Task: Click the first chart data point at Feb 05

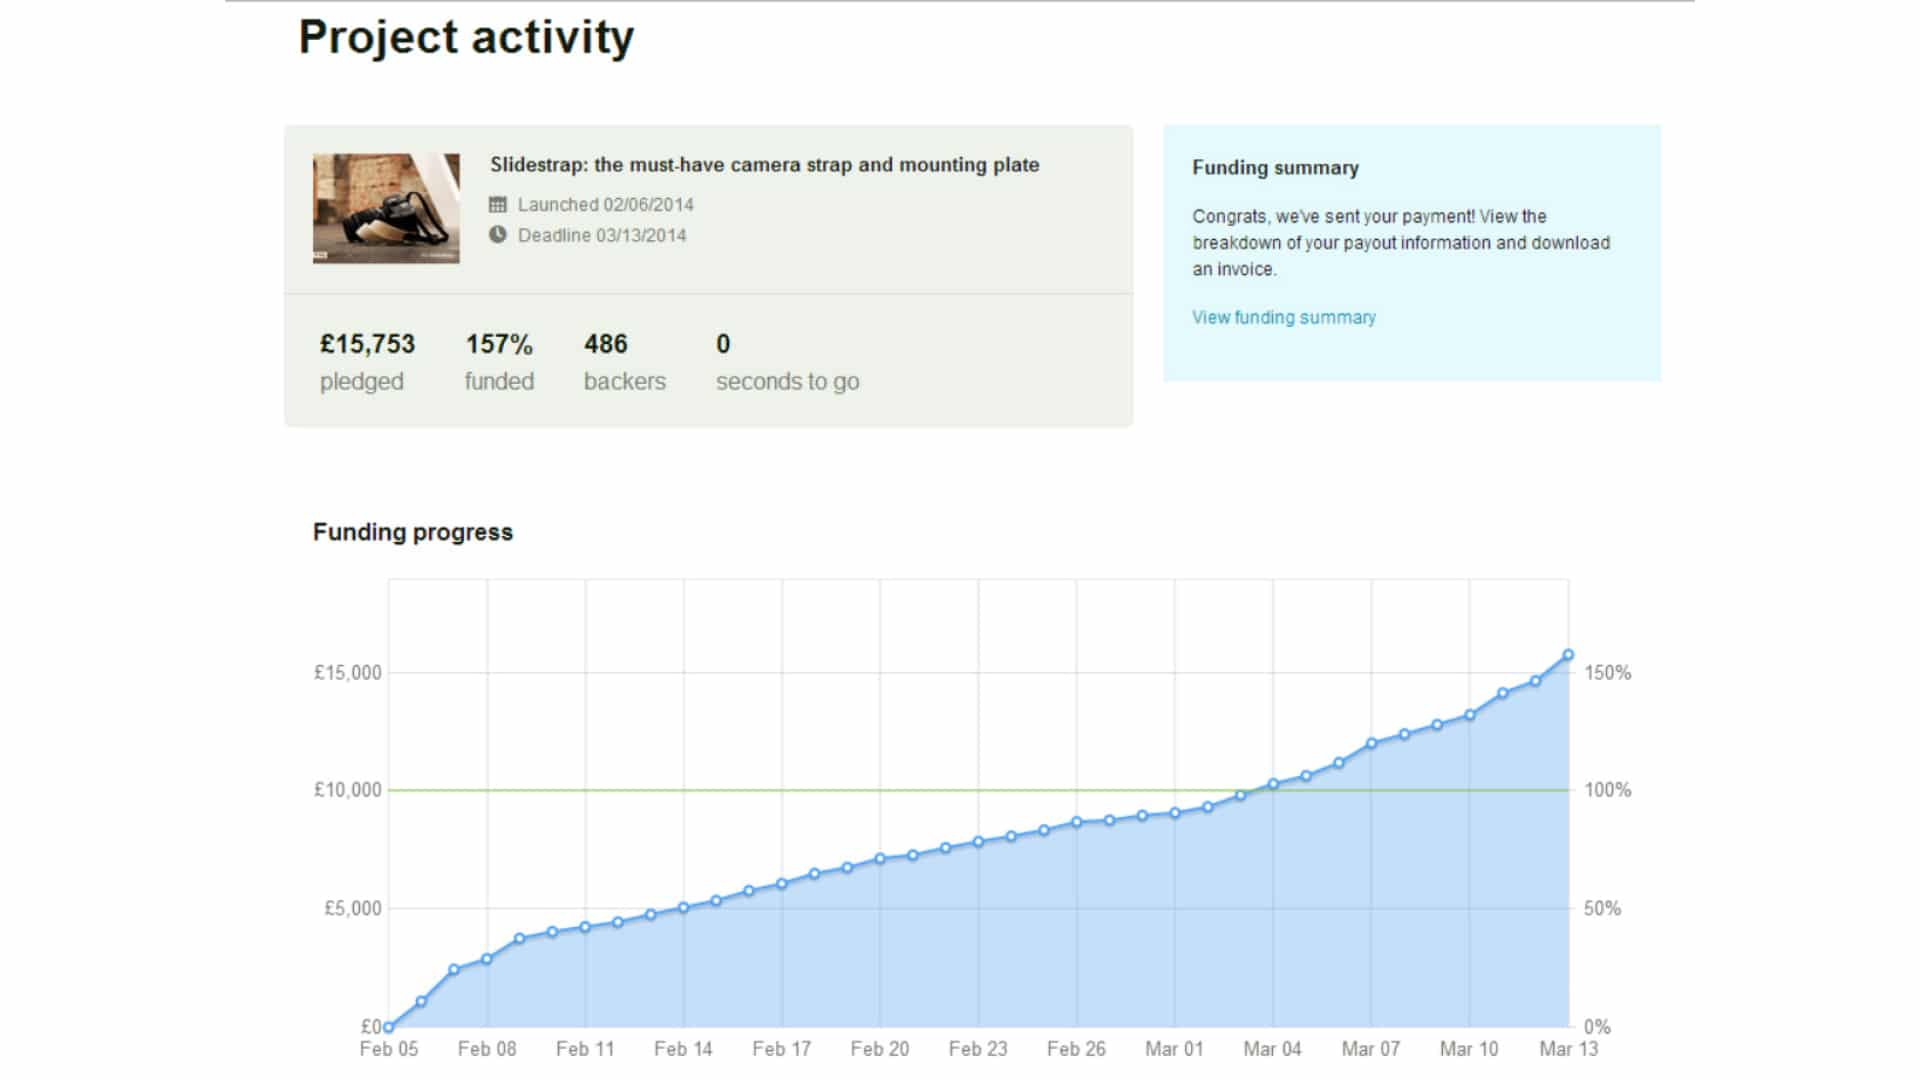Action: [x=389, y=1026]
